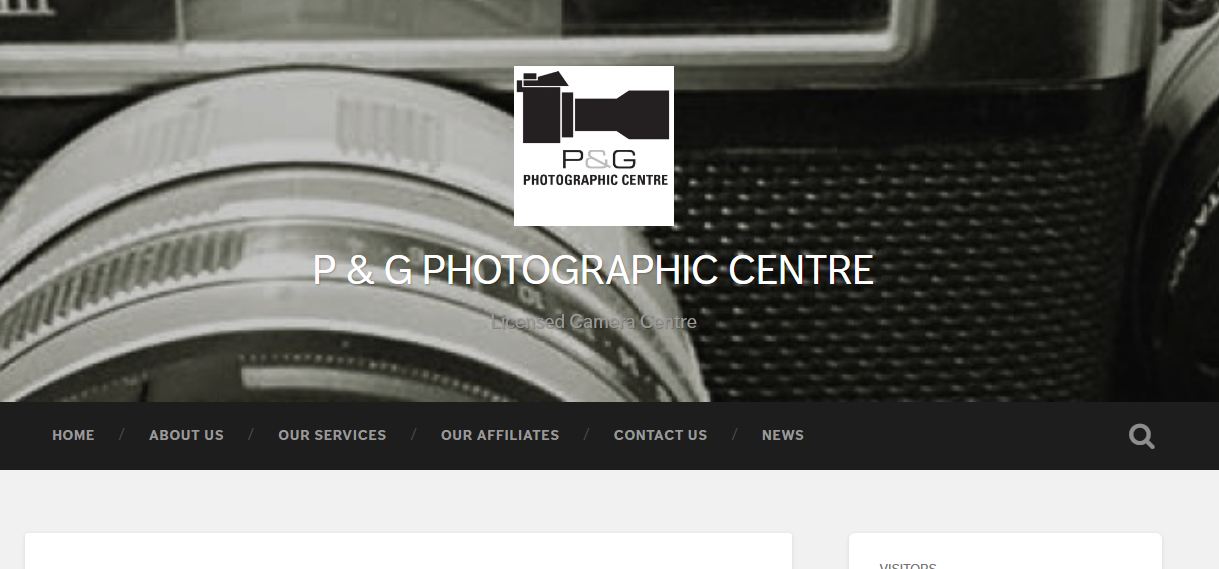Go to the HOME menu item

[x=73, y=435]
